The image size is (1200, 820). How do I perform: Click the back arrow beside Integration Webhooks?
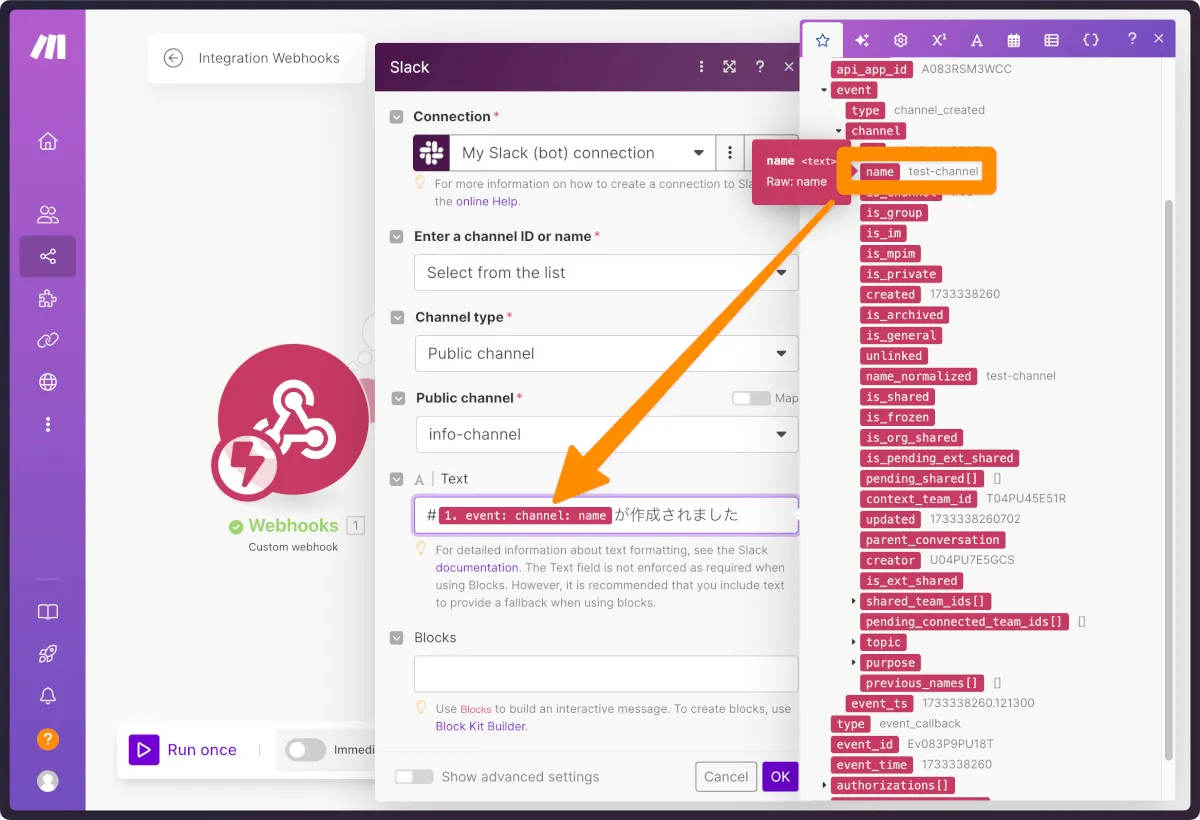(x=173, y=58)
